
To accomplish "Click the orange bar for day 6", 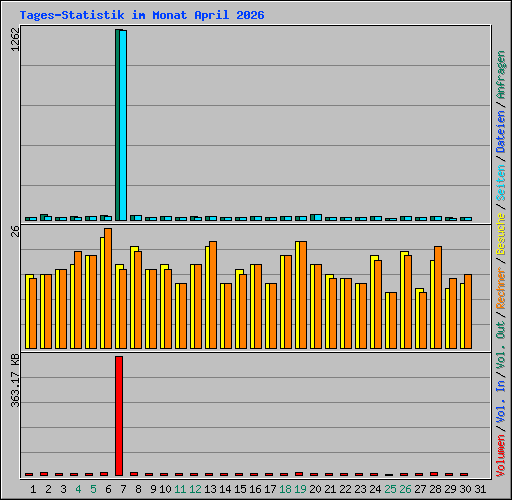I will coord(108,288).
